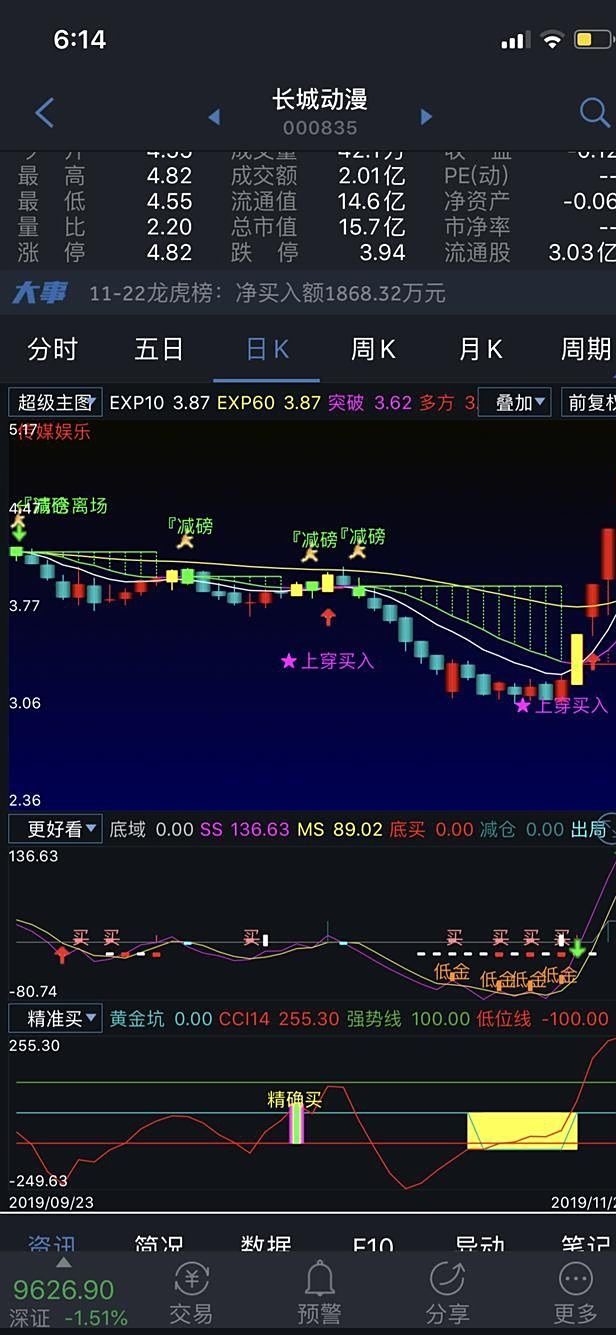Switch to the 月K tab
The width and height of the screenshot is (616, 1335).
coord(481,349)
